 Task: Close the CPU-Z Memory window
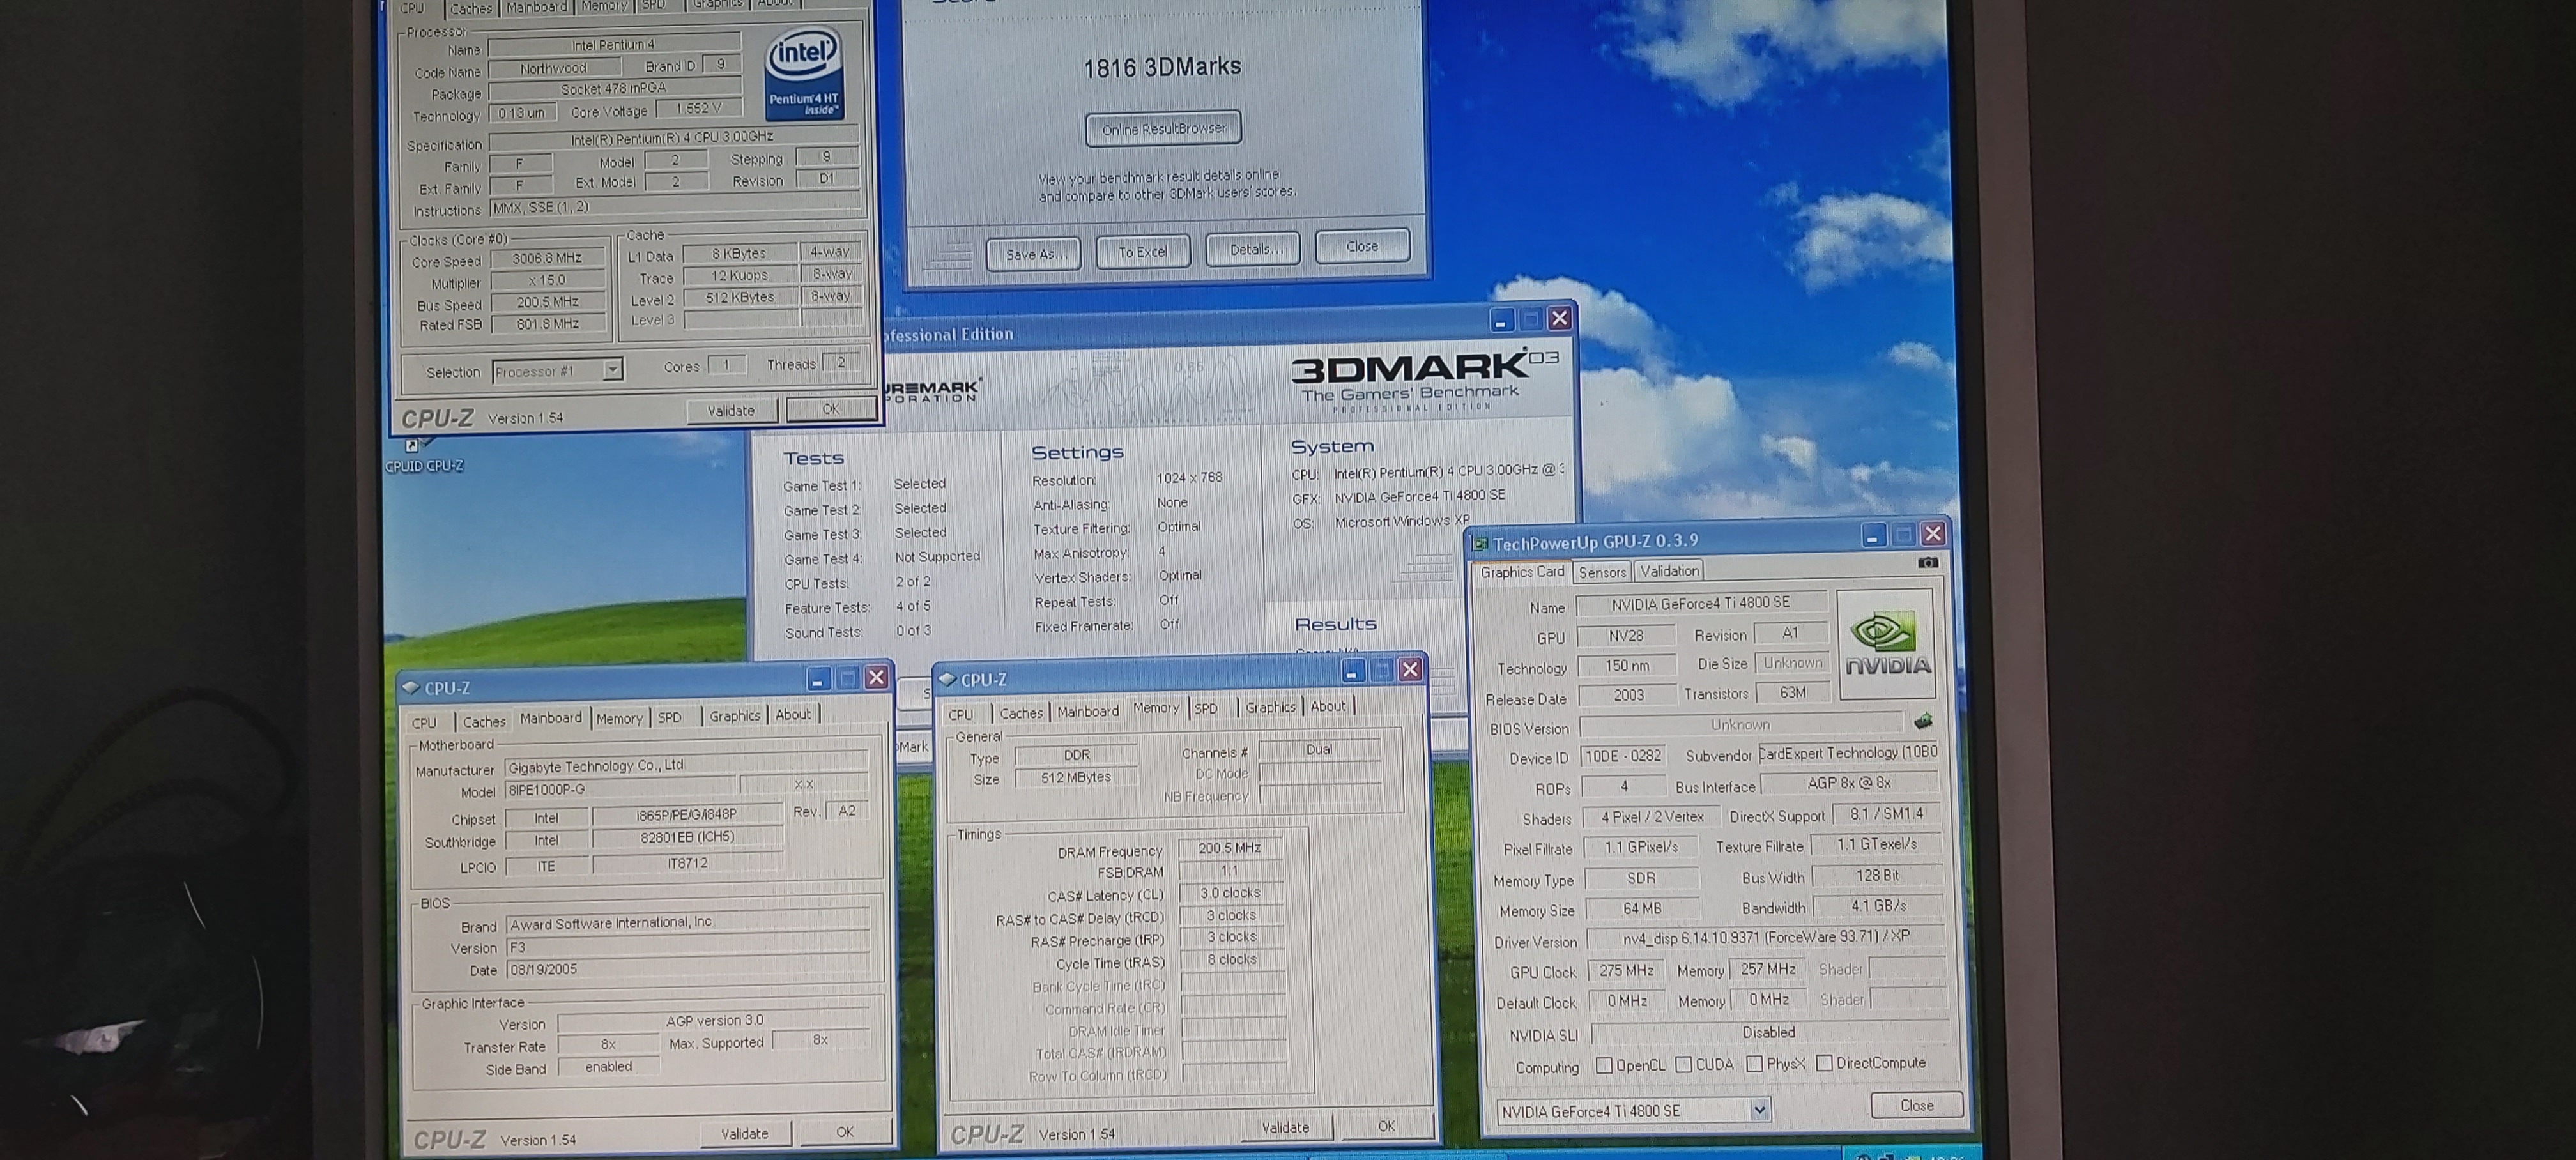1410,670
